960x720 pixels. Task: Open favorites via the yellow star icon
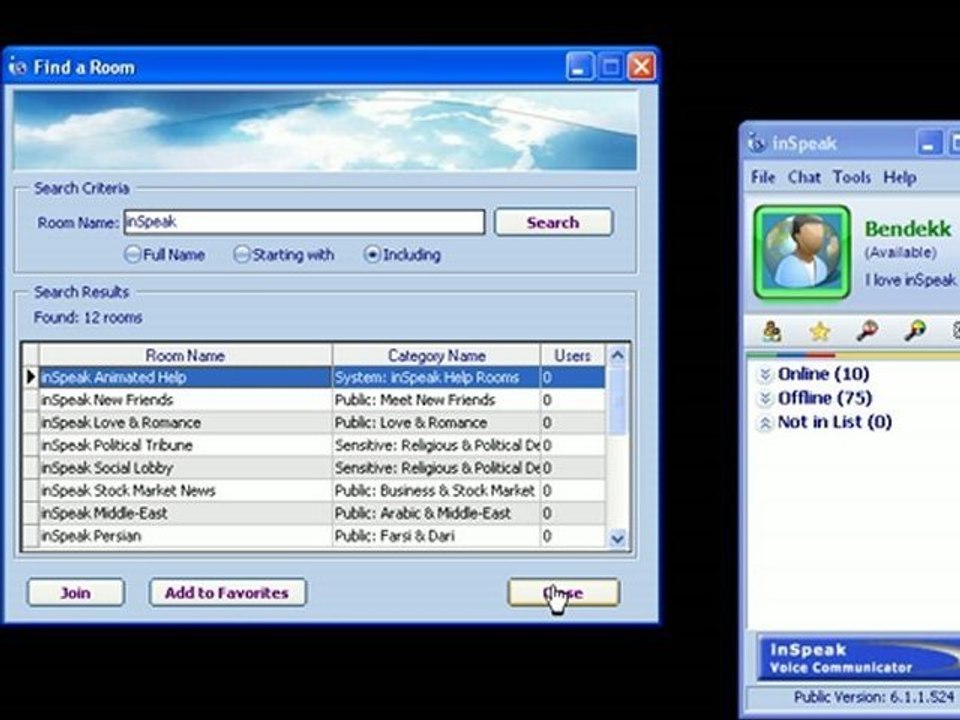(819, 331)
